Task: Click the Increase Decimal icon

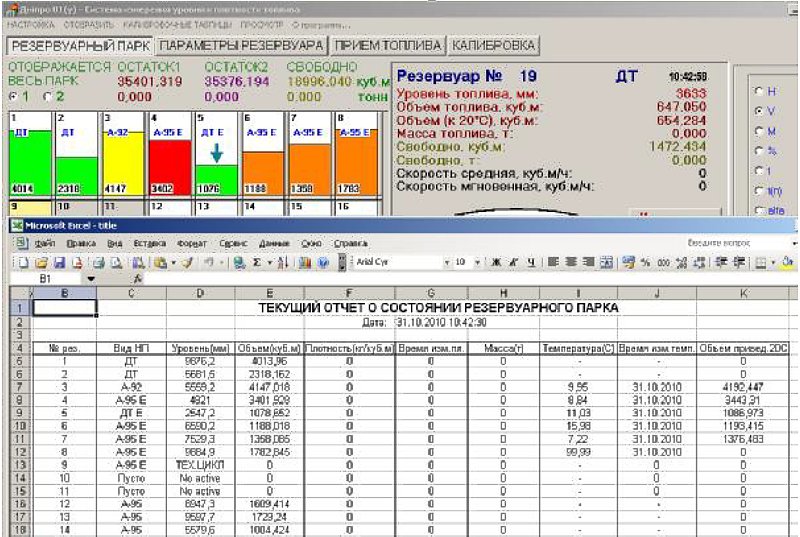Action: 681,262
